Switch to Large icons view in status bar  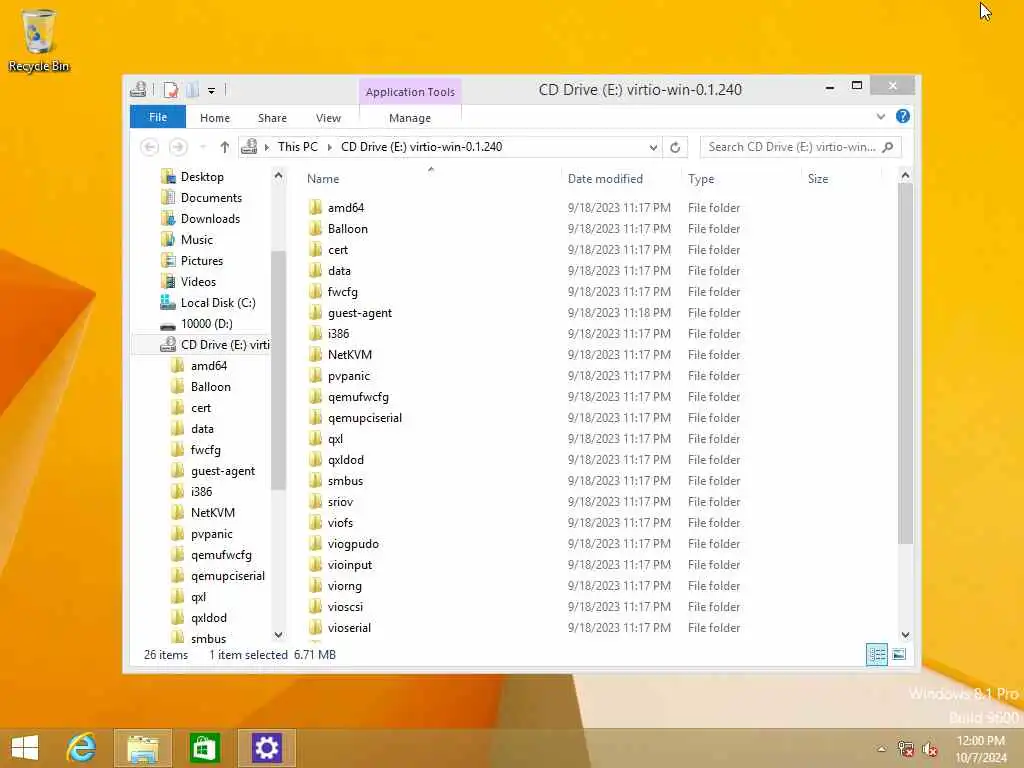click(x=899, y=654)
